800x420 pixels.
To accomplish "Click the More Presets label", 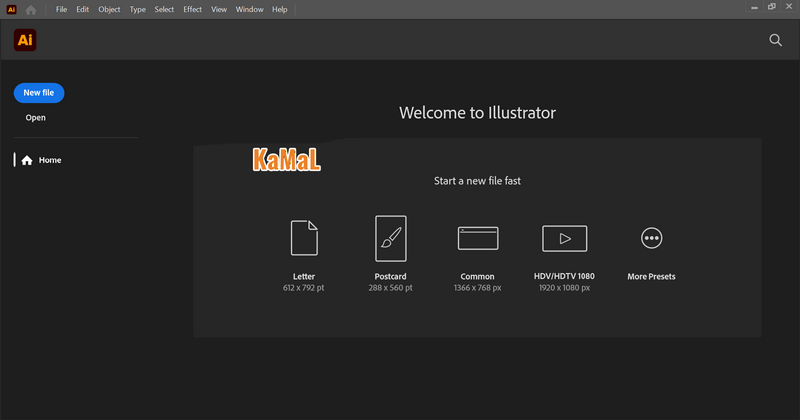I will 652,276.
